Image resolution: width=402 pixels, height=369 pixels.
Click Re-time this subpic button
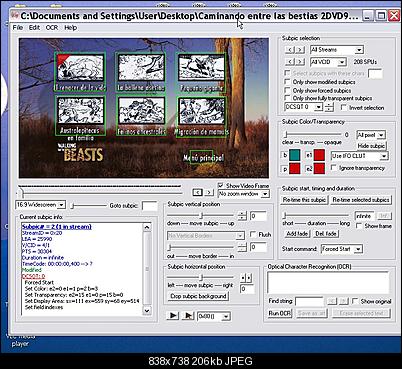(x=304, y=200)
